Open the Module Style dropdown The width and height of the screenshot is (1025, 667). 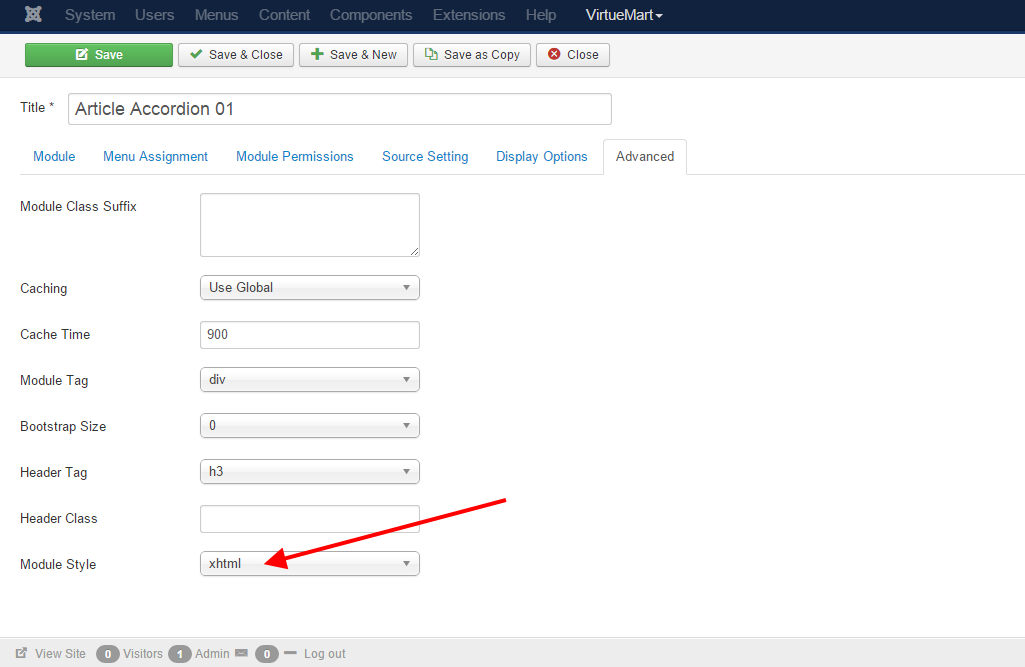point(309,564)
